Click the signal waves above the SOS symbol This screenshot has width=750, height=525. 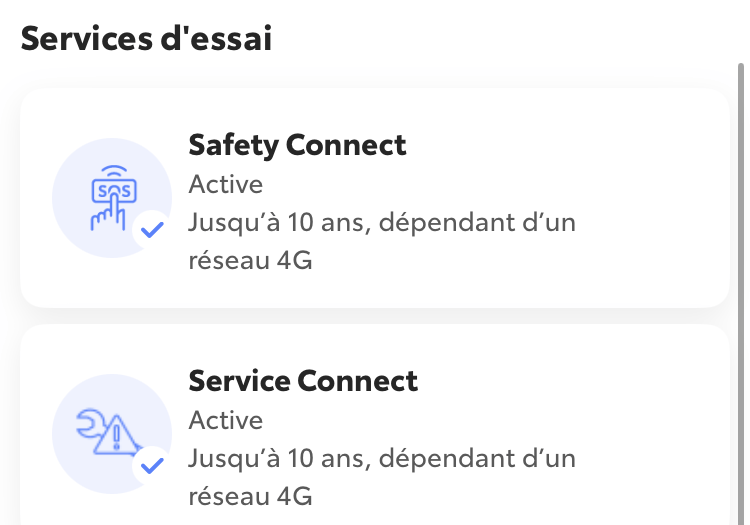click(114, 171)
